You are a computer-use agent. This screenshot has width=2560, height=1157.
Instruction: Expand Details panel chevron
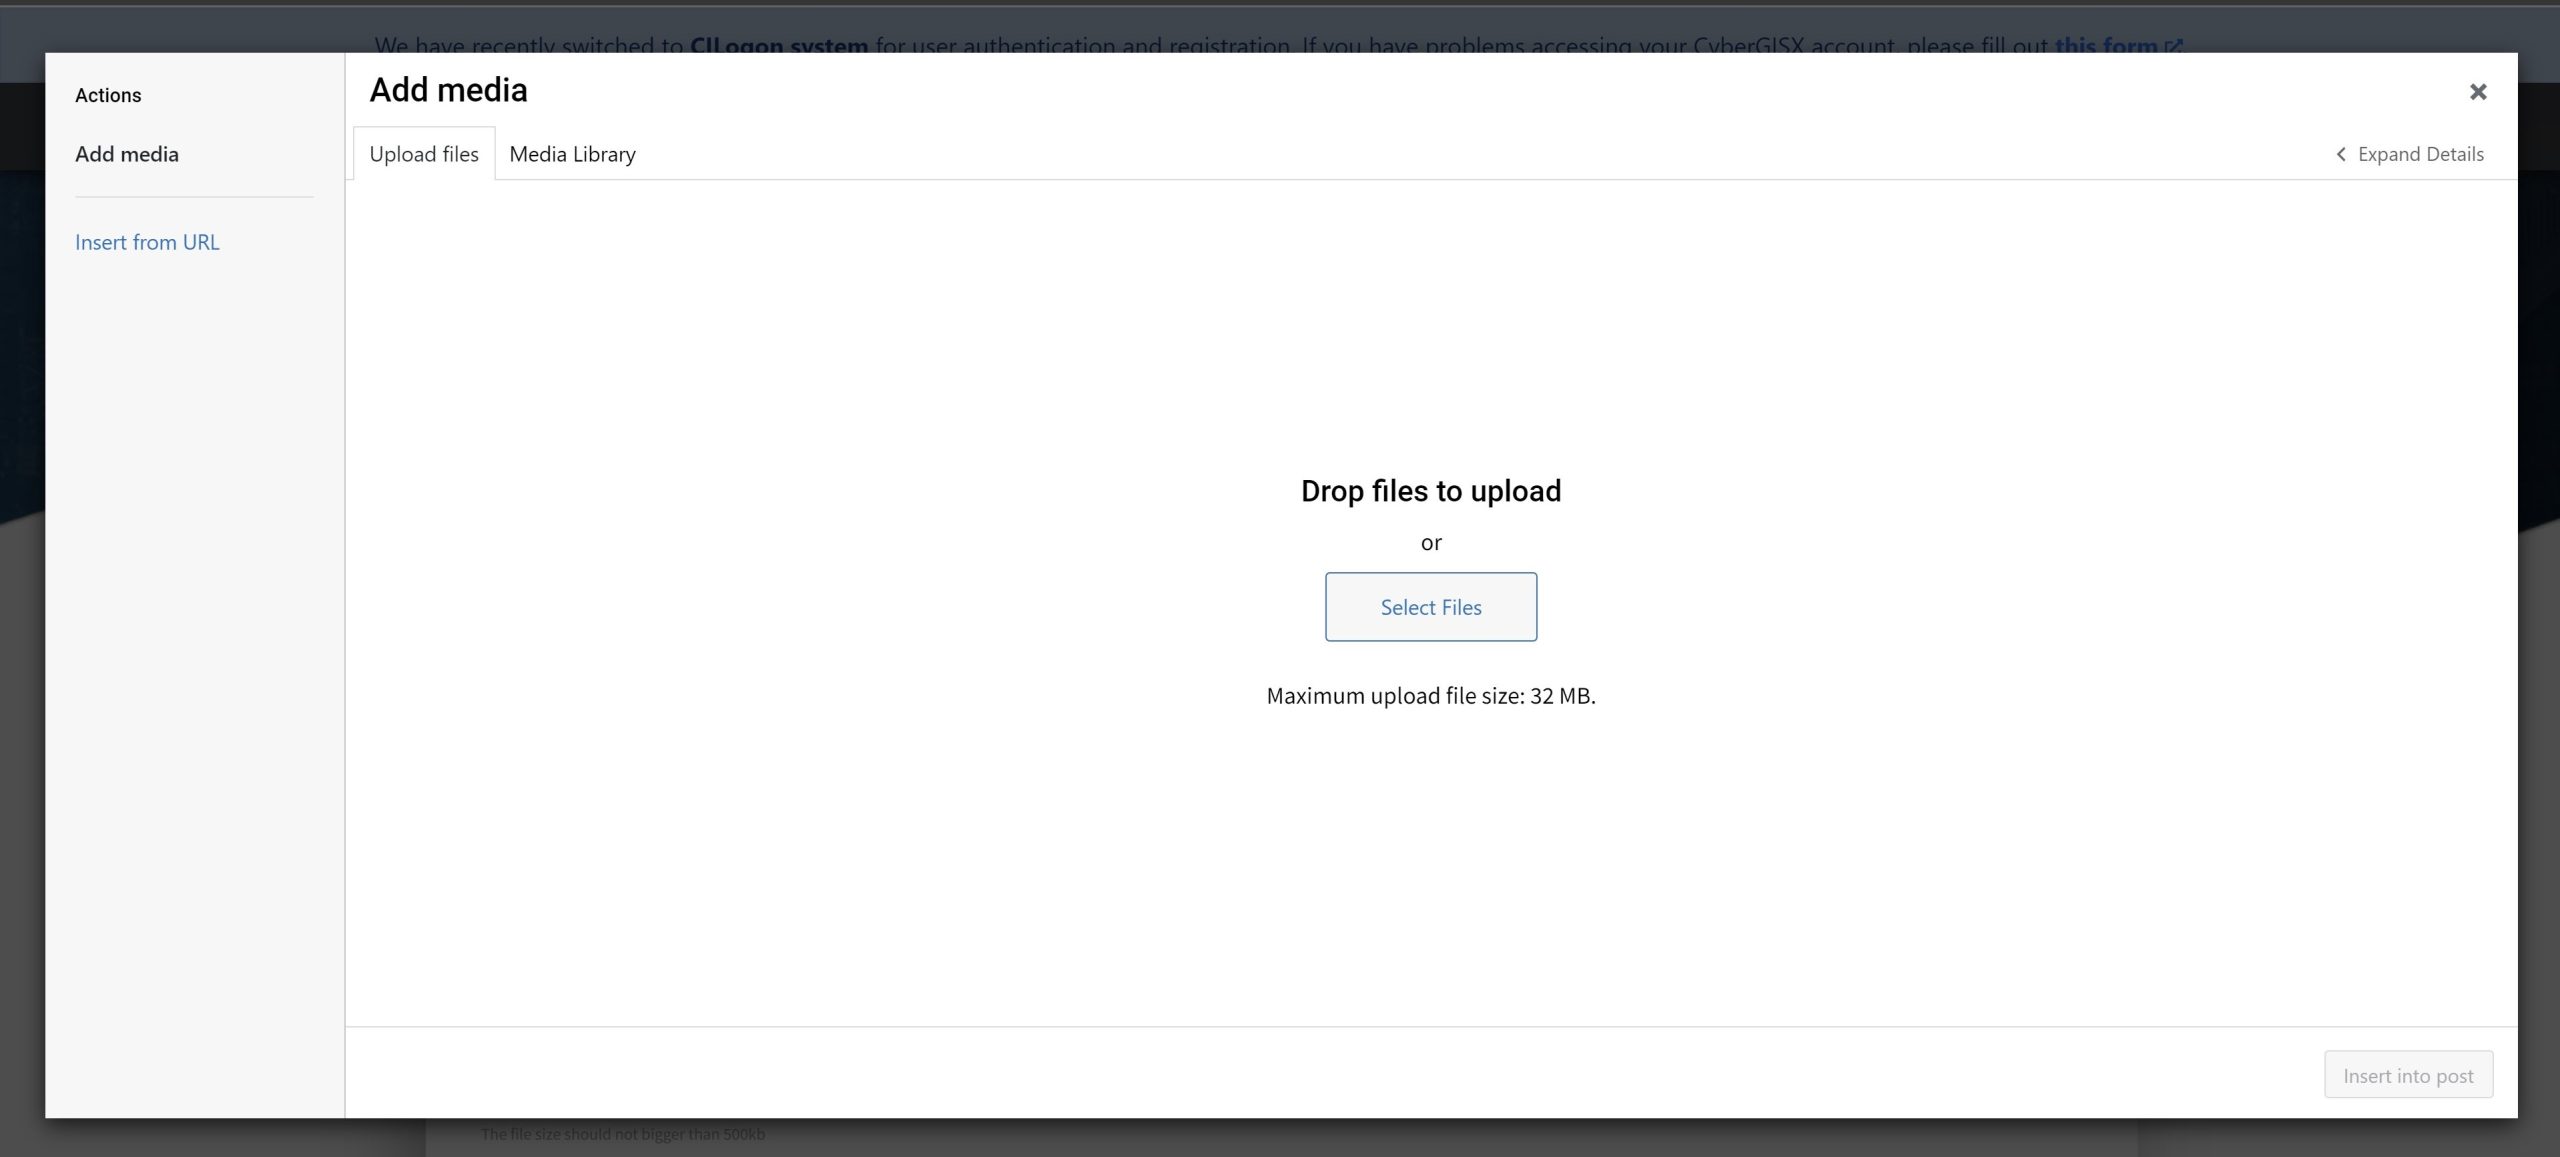point(2339,154)
